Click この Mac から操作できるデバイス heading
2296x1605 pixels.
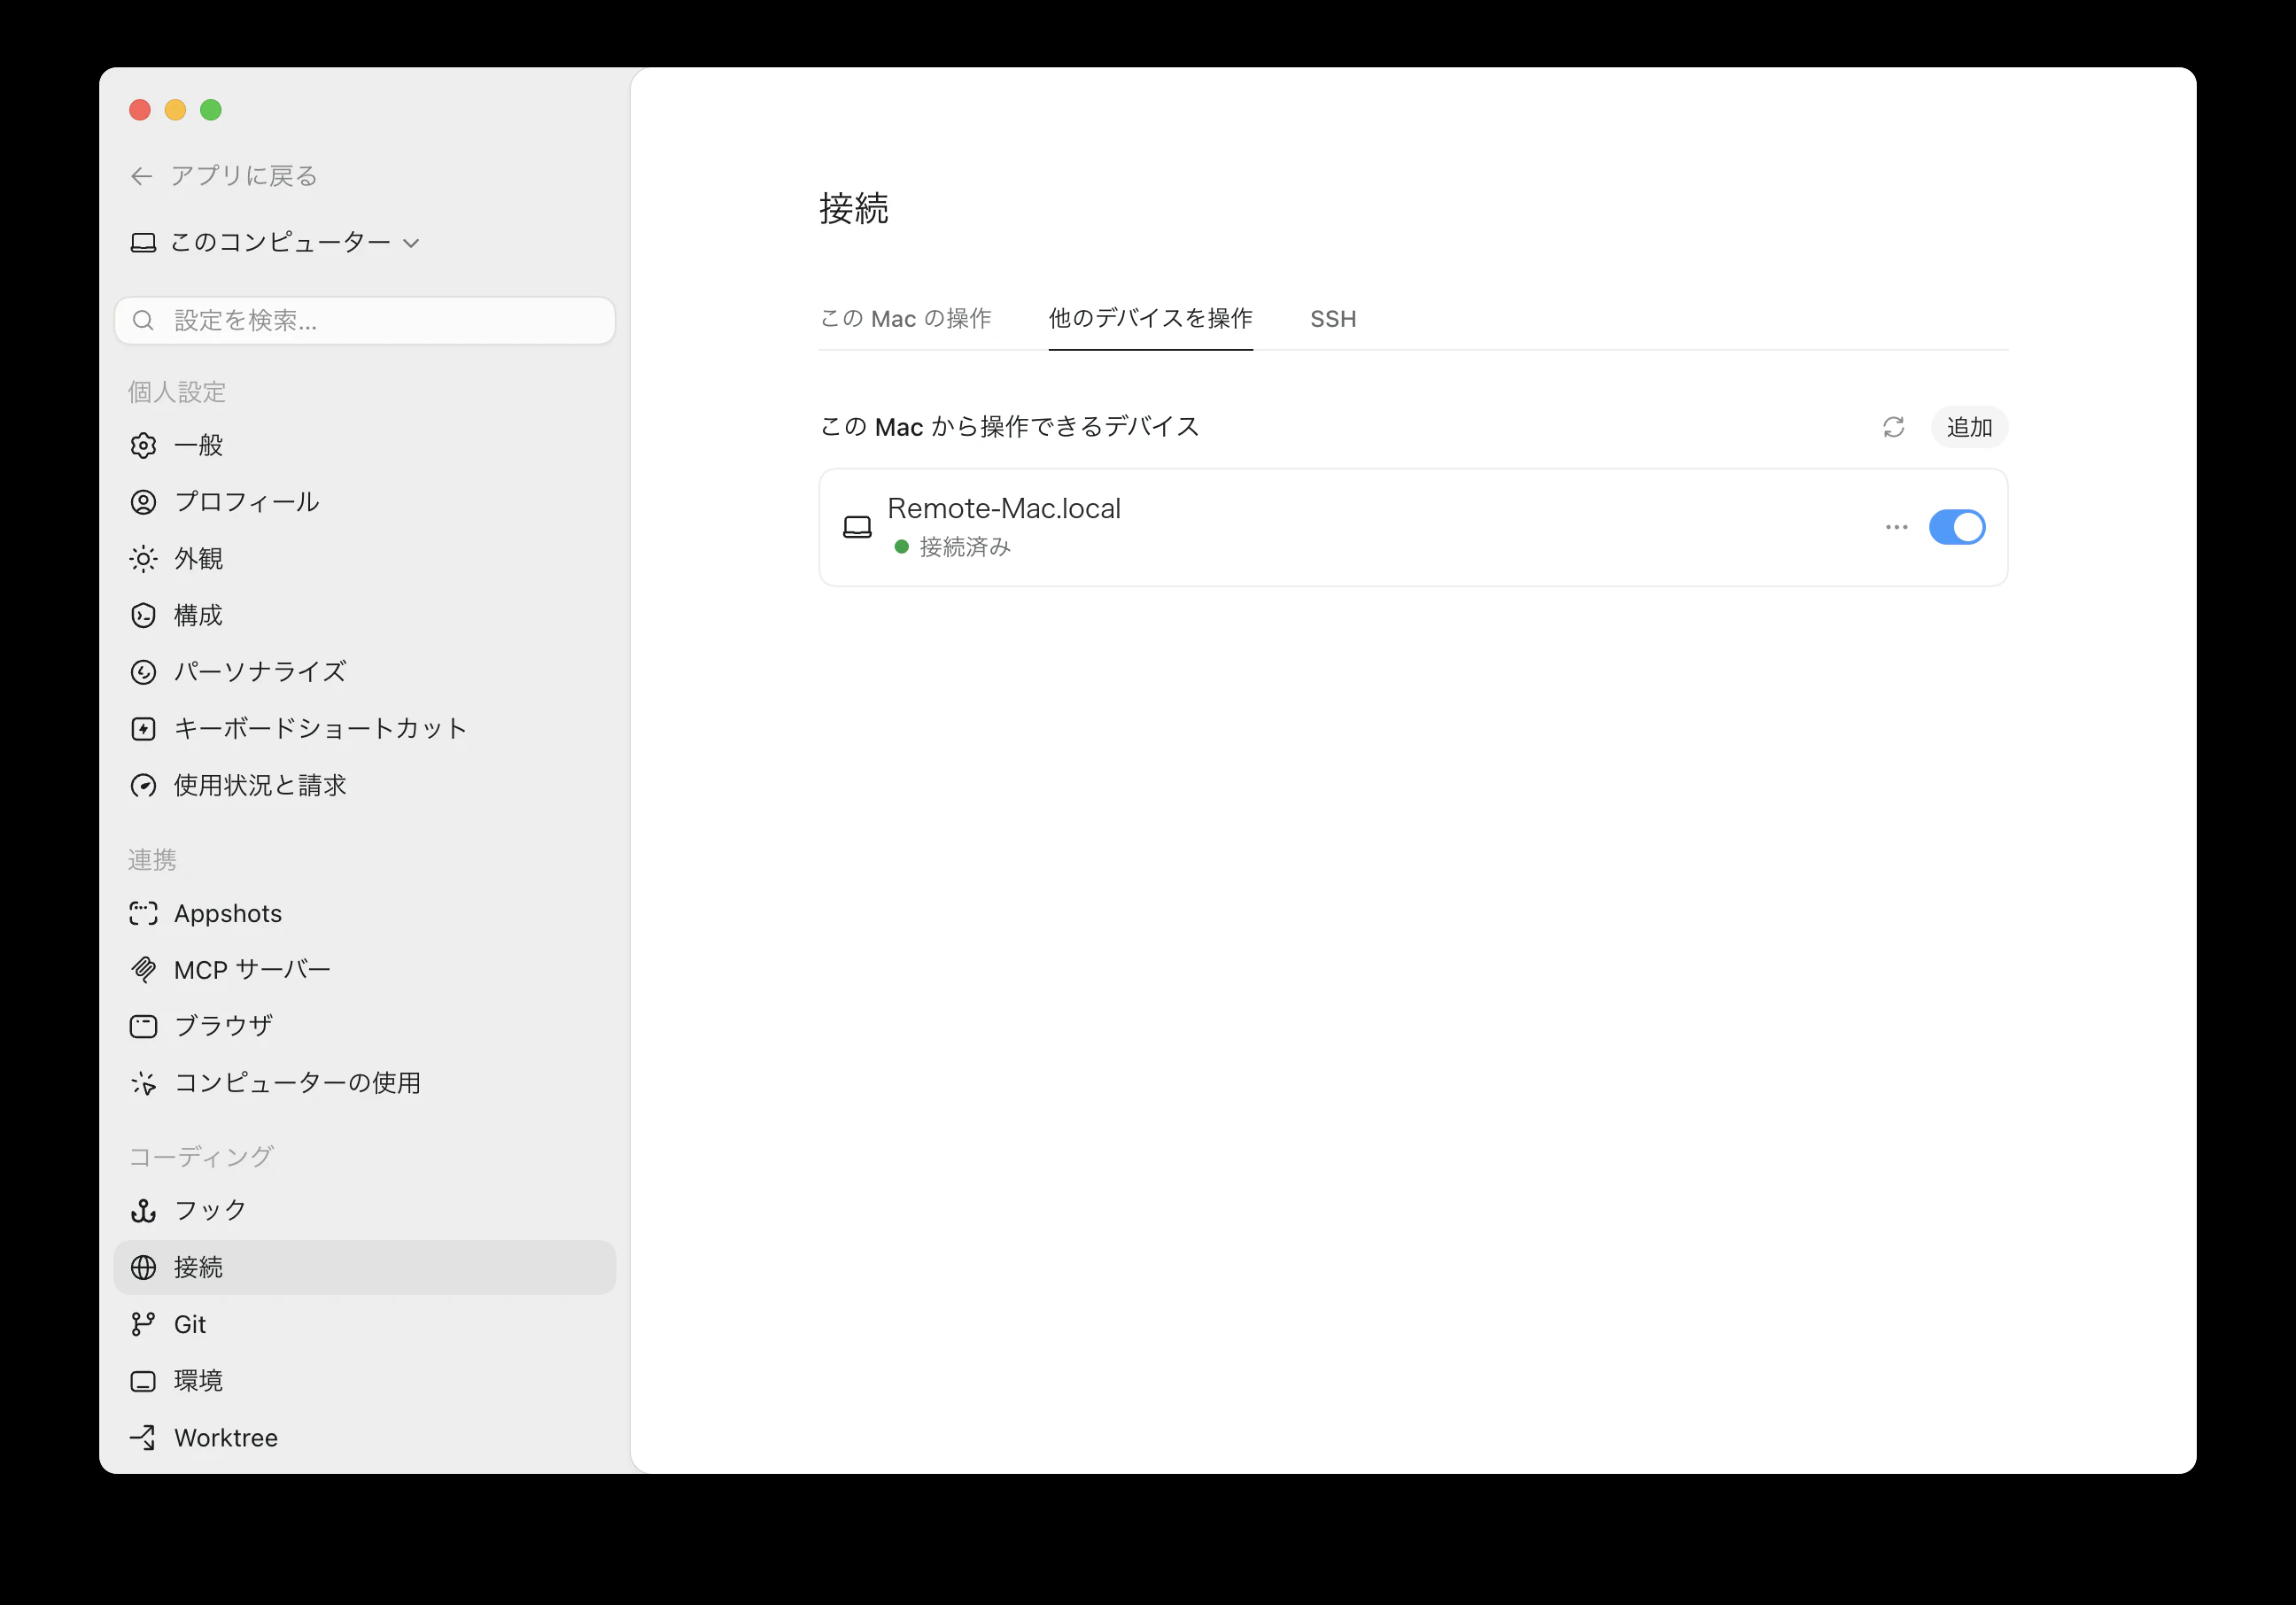click(1009, 427)
